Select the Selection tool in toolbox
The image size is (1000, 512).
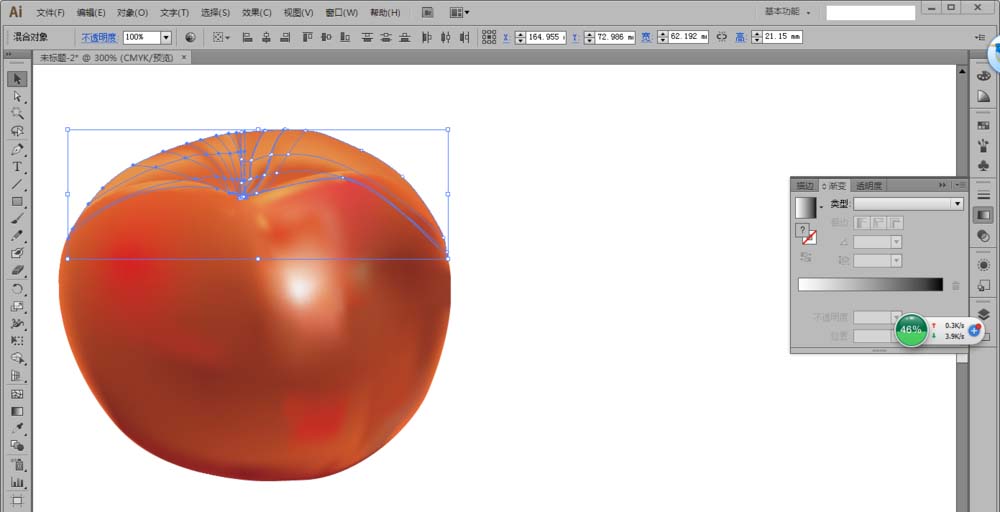pos(17,79)
